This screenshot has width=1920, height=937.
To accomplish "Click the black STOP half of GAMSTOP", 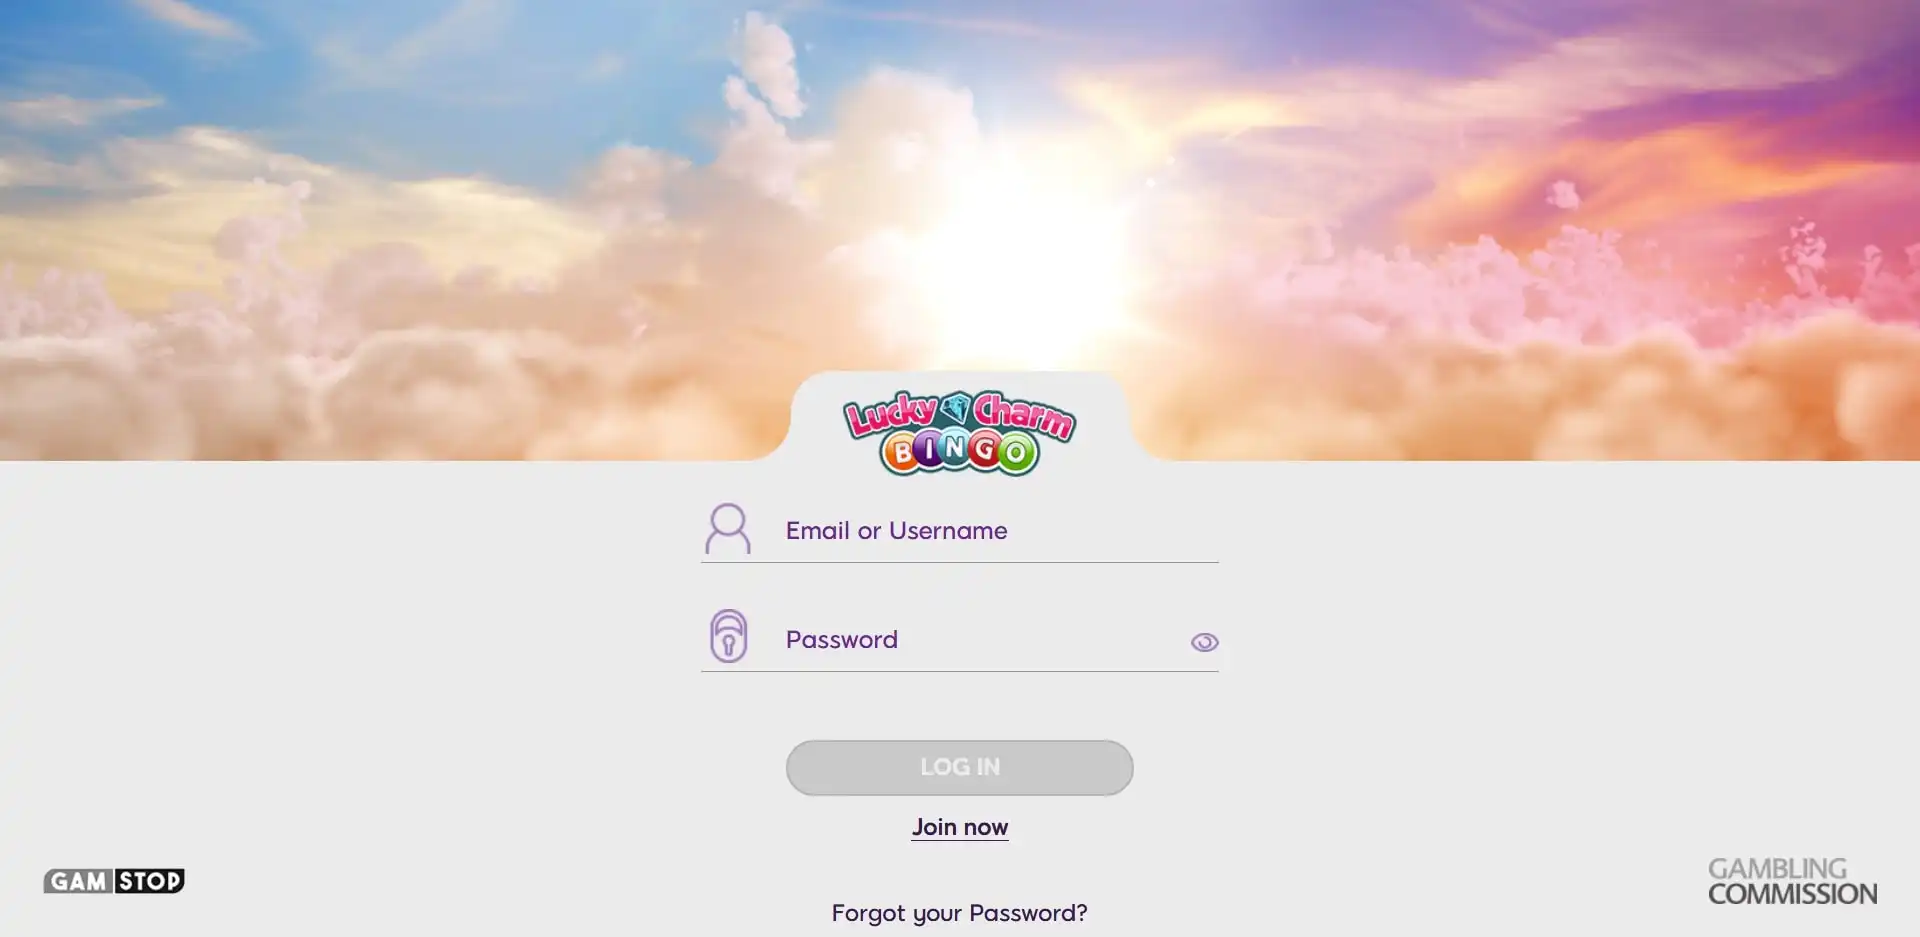I will click(x=150, y=881).
